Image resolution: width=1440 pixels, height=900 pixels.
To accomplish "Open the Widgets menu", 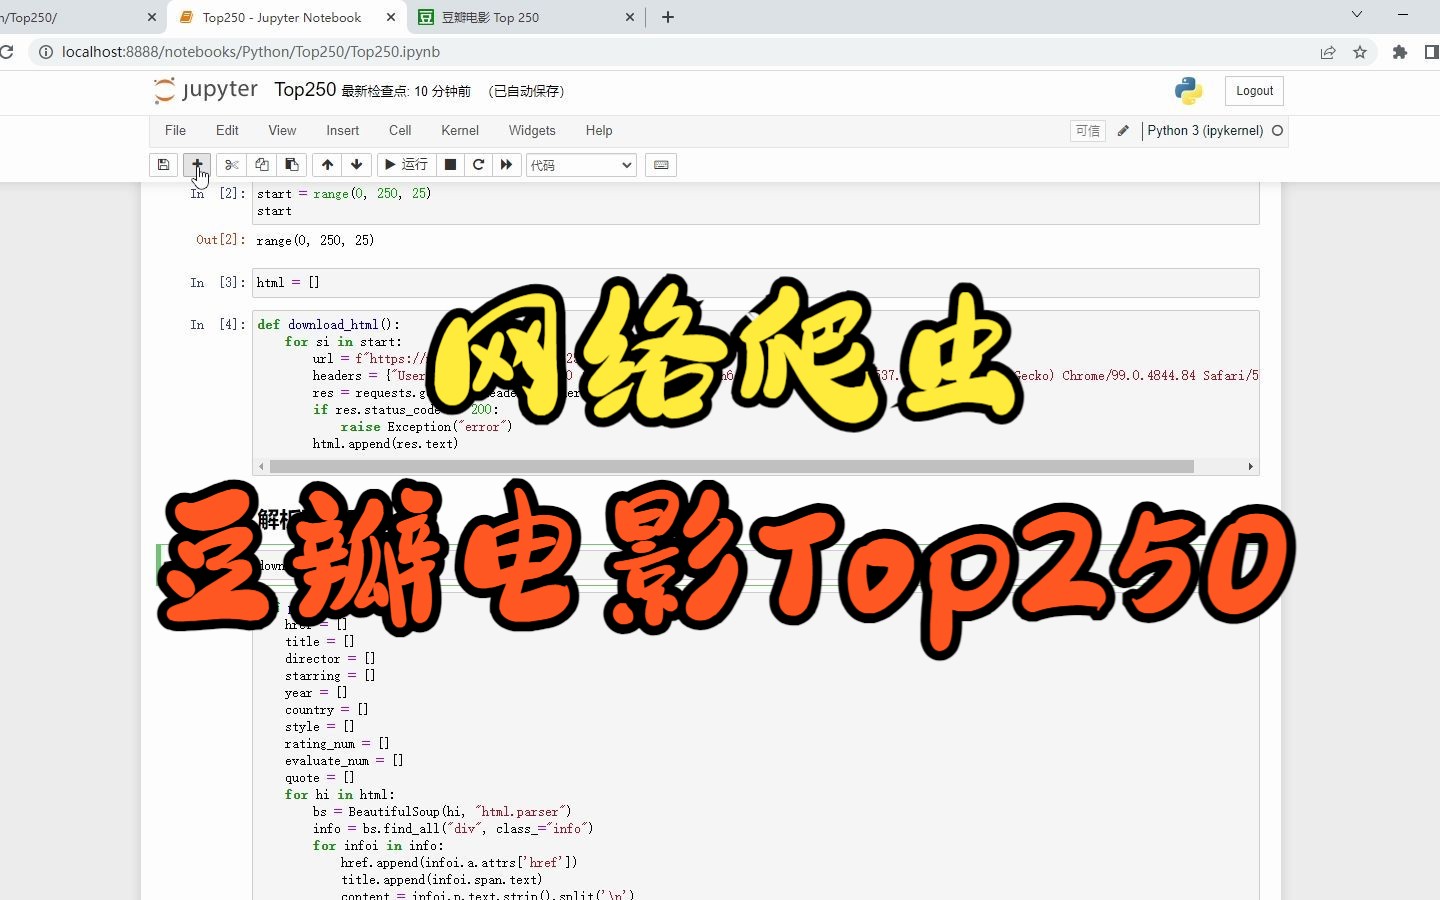I will pyautogui.click(x=532, y=131).
